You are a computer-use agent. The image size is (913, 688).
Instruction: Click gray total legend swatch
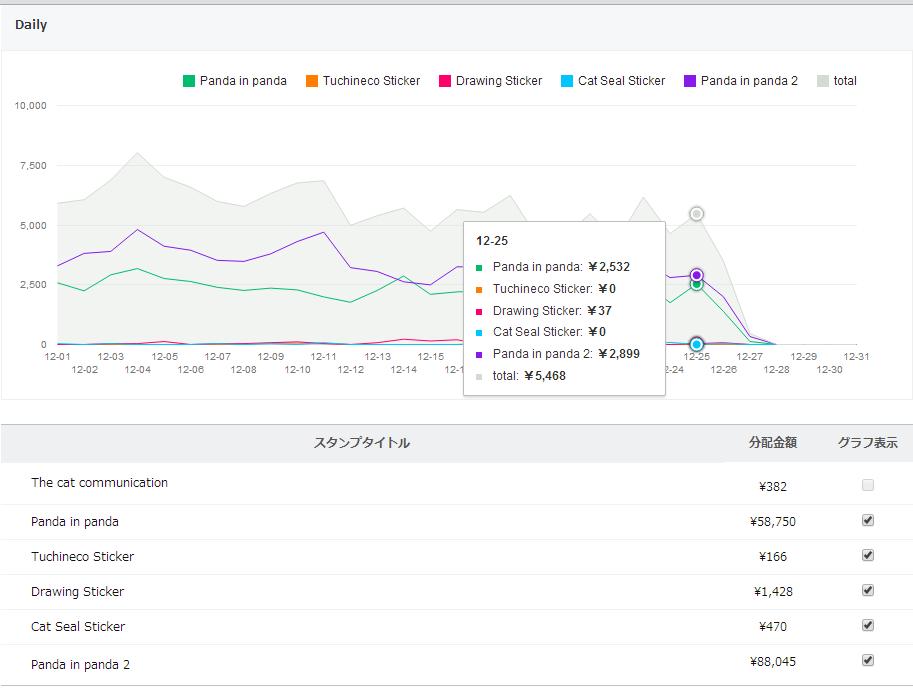[x=823, y=81]
